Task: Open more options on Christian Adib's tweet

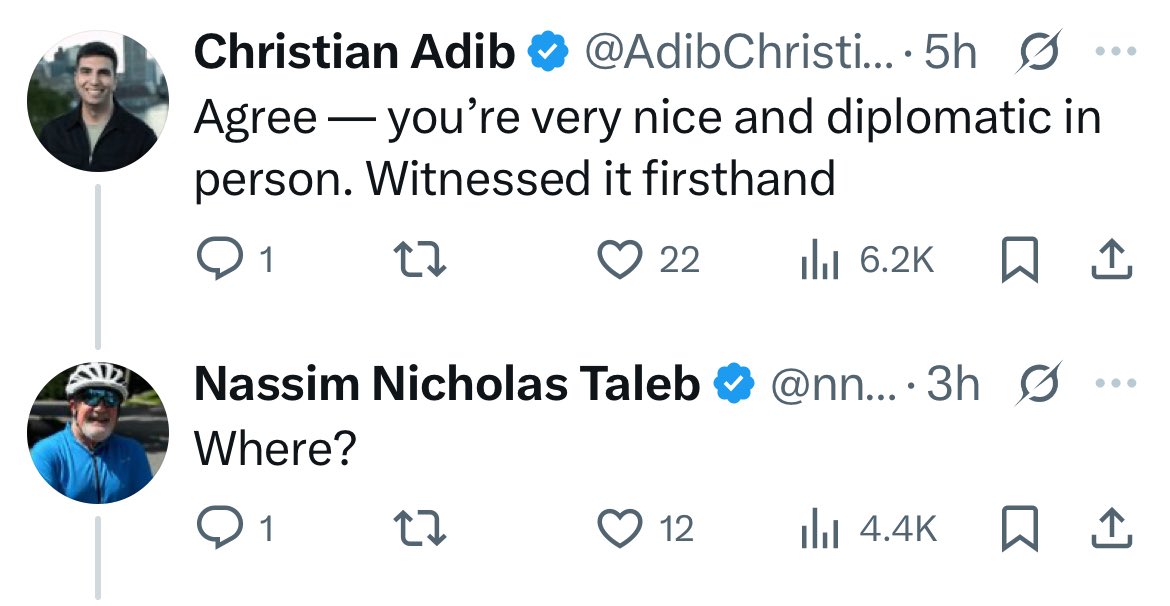Action: tap(1116, 51)
